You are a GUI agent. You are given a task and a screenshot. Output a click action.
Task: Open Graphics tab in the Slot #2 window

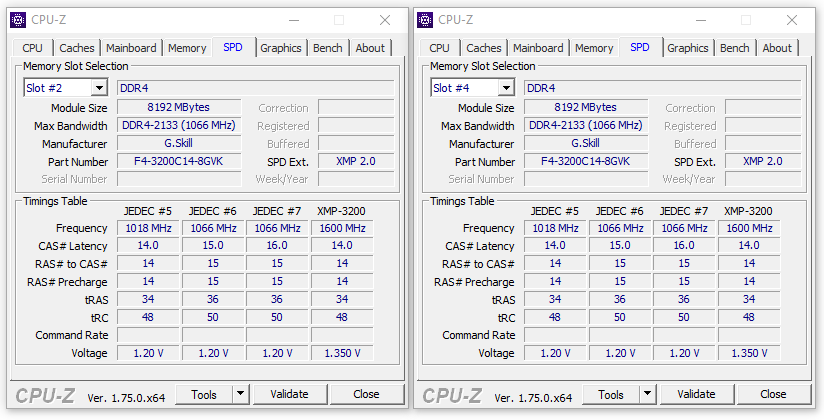(x=281, y=48)
